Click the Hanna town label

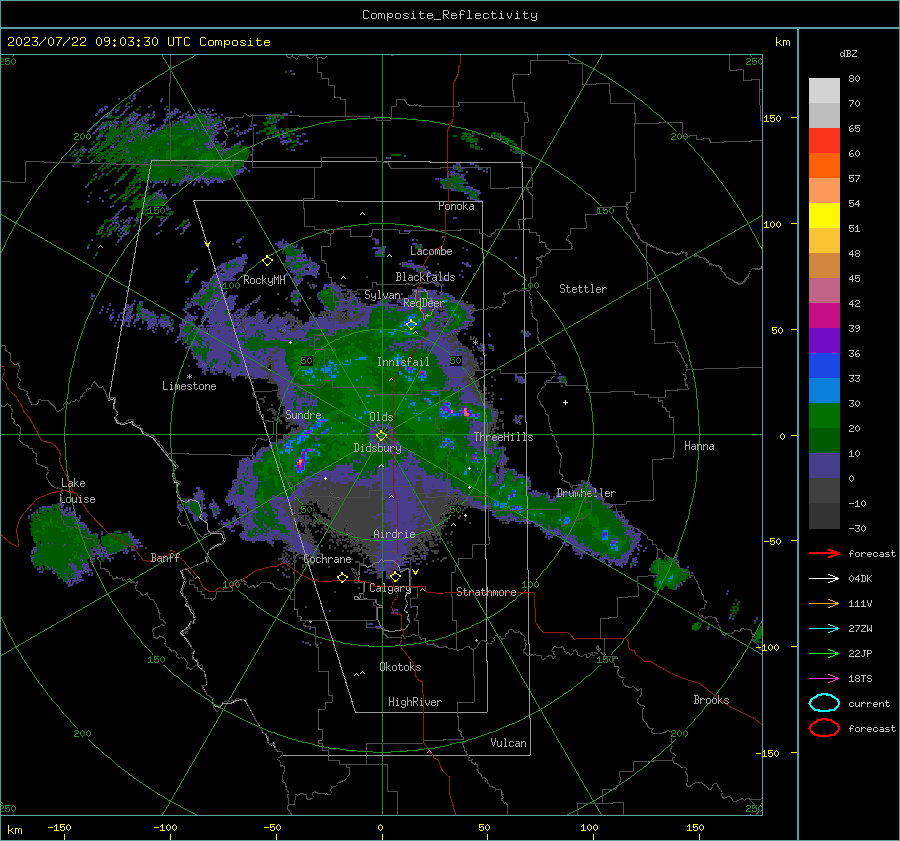point(699,446)
